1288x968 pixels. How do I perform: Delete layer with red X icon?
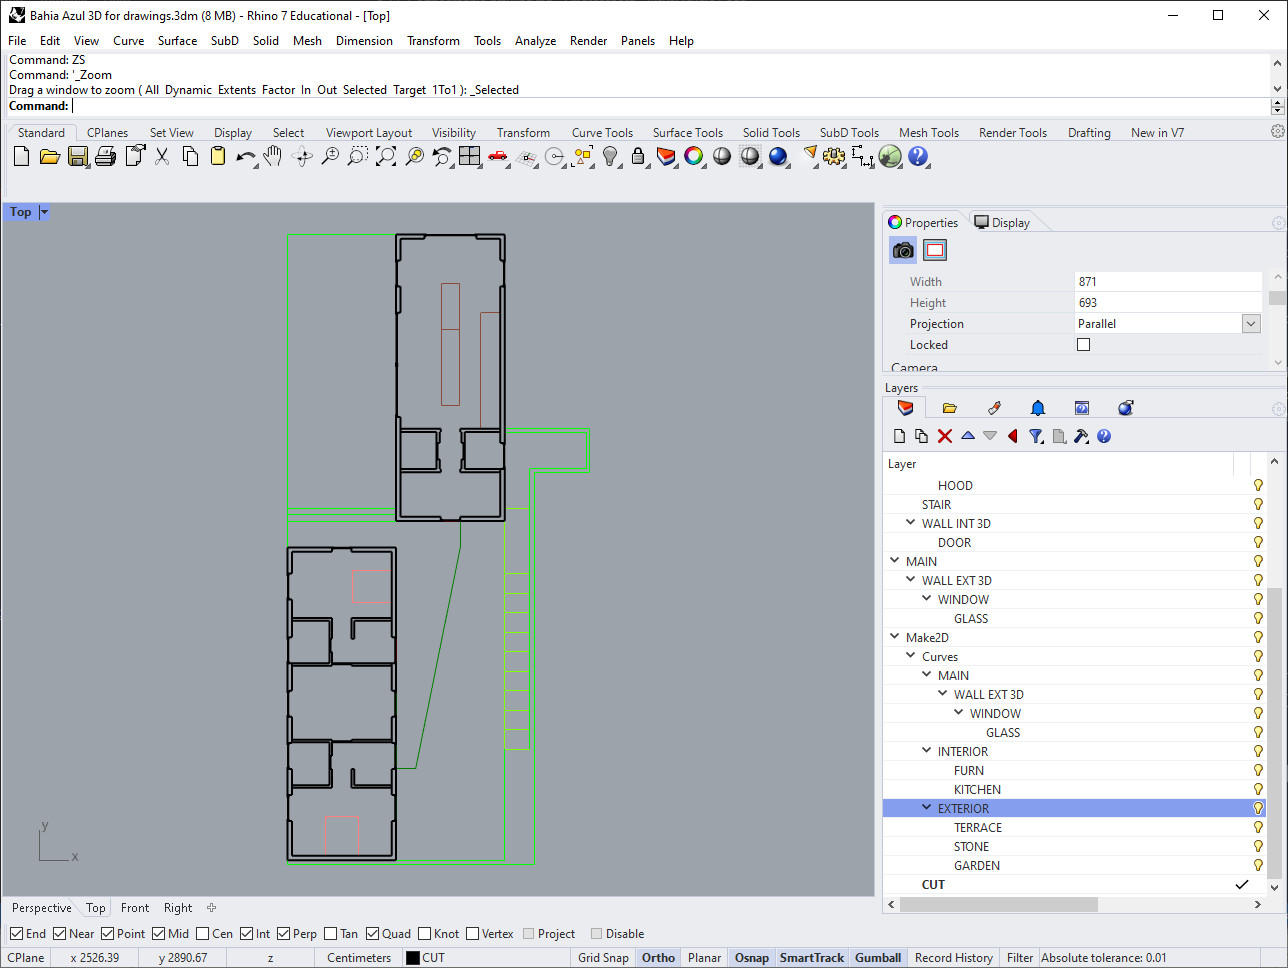point(945,436)
